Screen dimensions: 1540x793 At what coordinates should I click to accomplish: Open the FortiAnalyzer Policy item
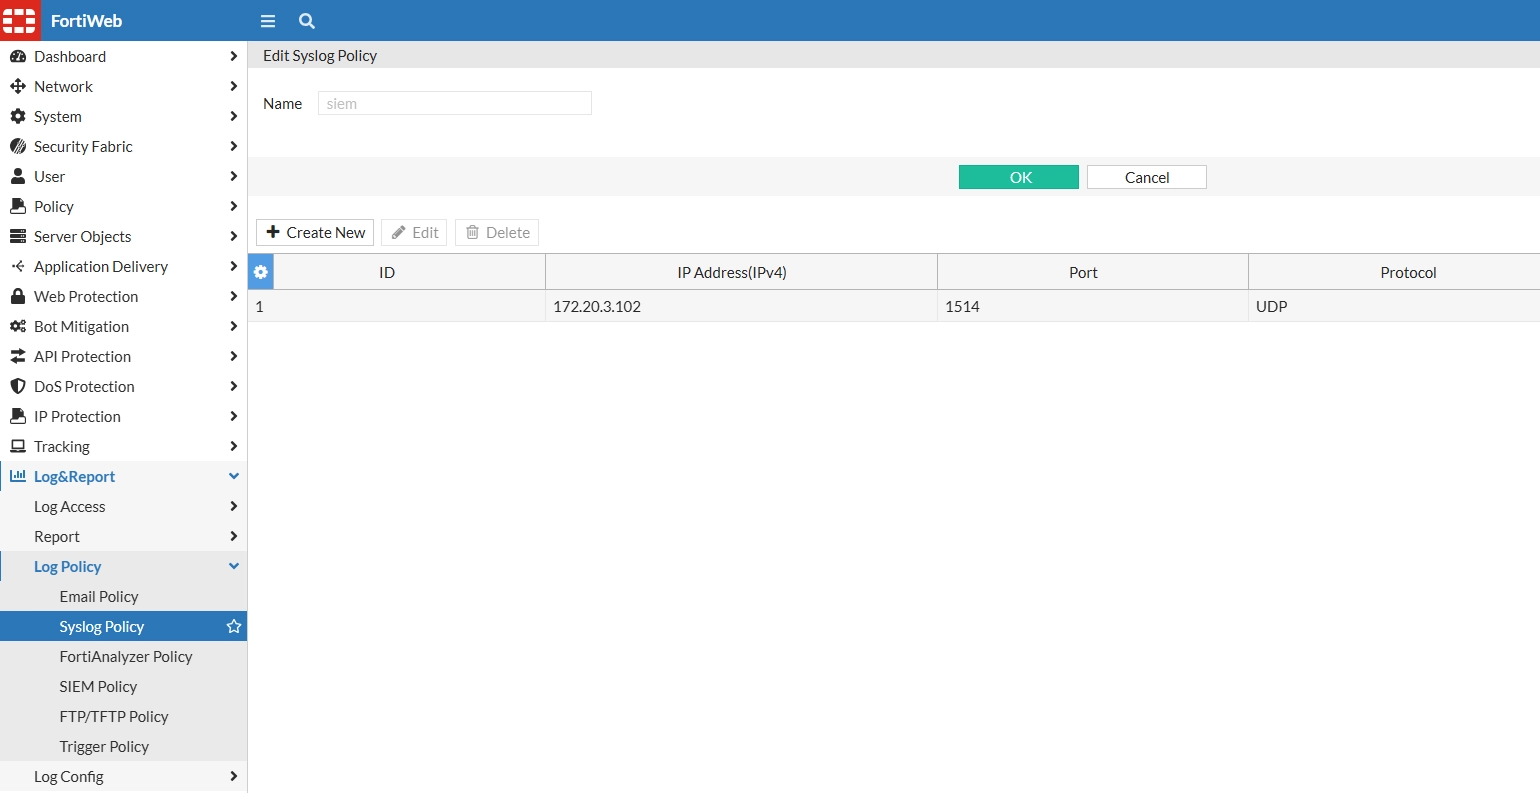coord(126,657)
